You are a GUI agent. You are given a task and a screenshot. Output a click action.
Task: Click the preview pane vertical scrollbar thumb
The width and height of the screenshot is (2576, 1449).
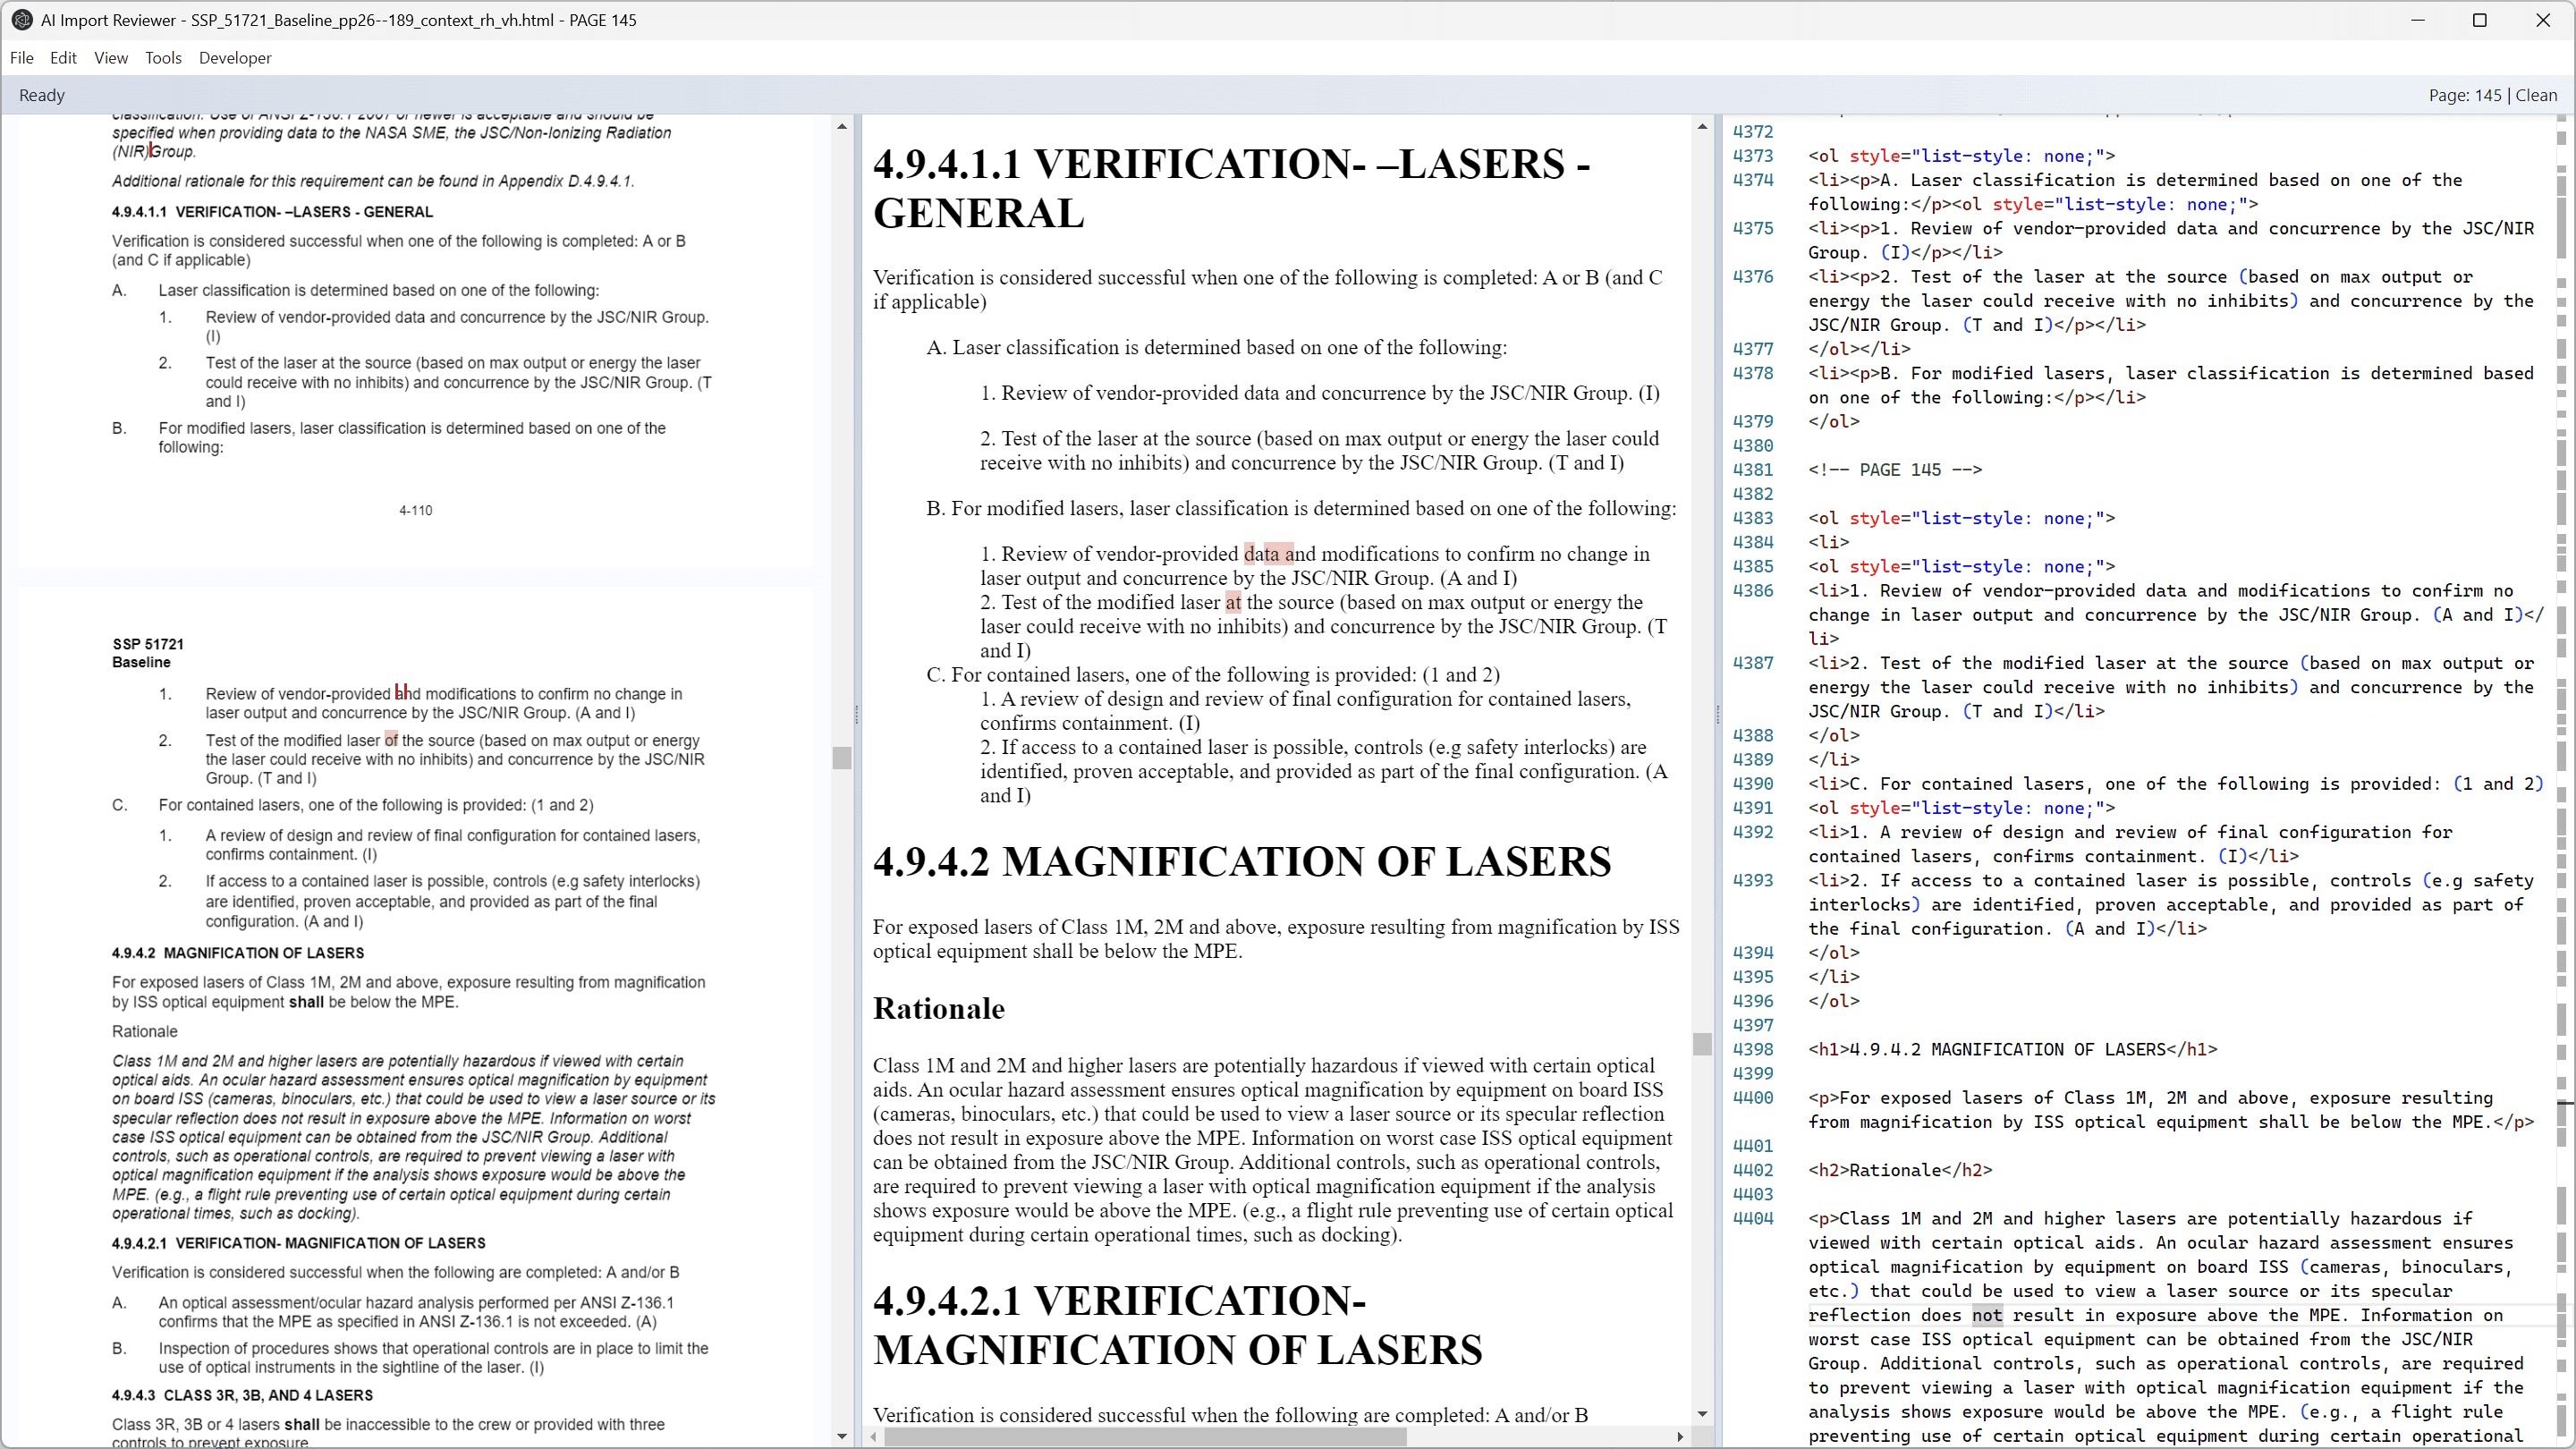(x=1702, y=1044)
